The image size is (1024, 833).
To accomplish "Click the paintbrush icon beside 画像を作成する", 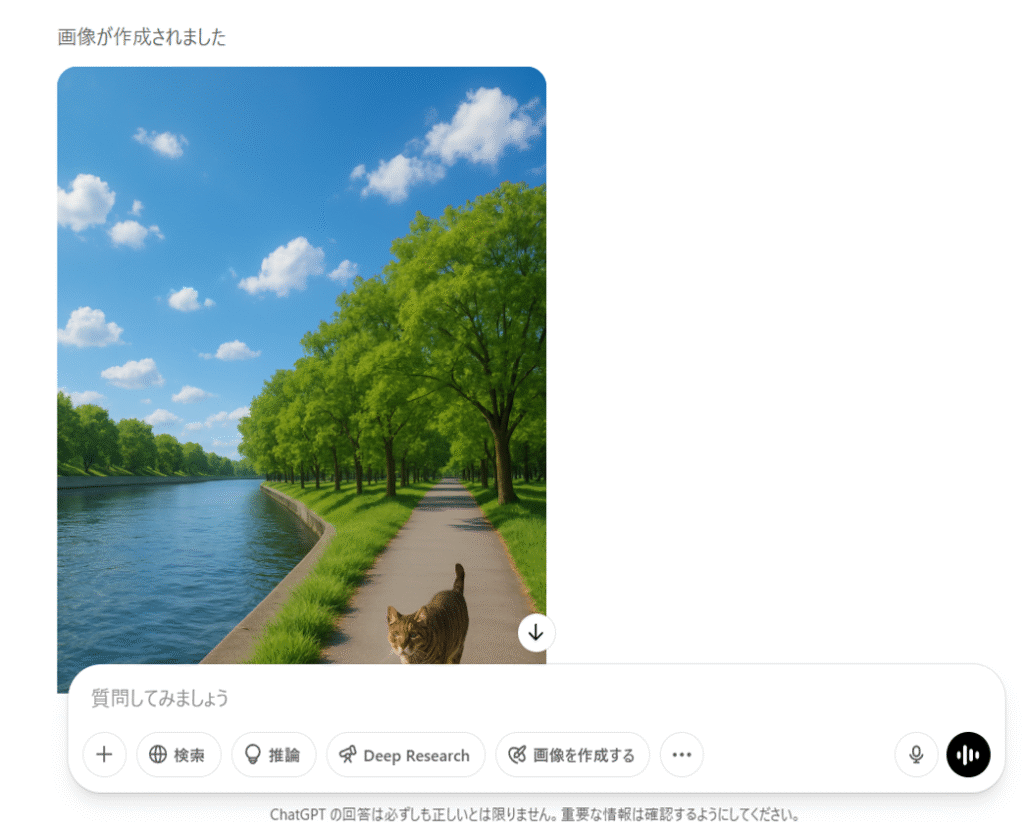I will pos(517,755).
